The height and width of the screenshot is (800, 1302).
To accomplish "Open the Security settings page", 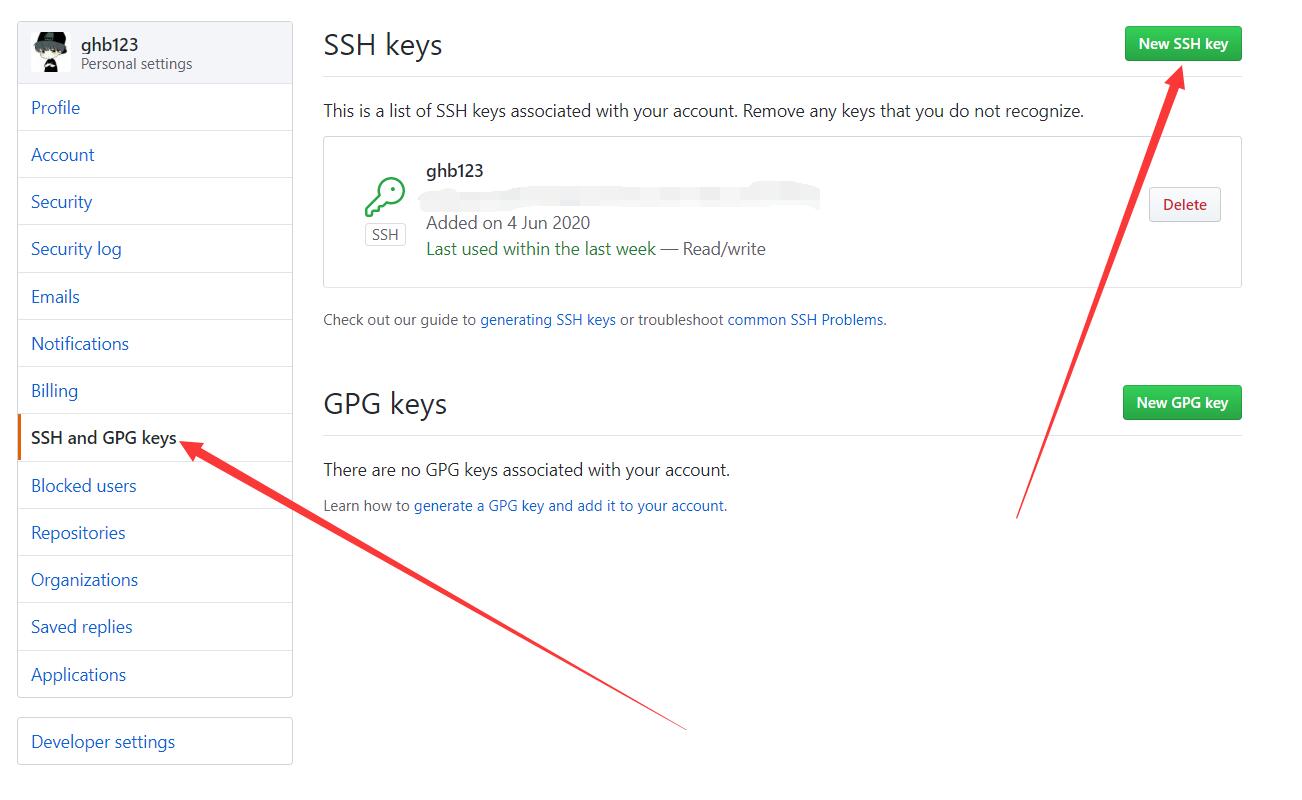I will (61, 202).
